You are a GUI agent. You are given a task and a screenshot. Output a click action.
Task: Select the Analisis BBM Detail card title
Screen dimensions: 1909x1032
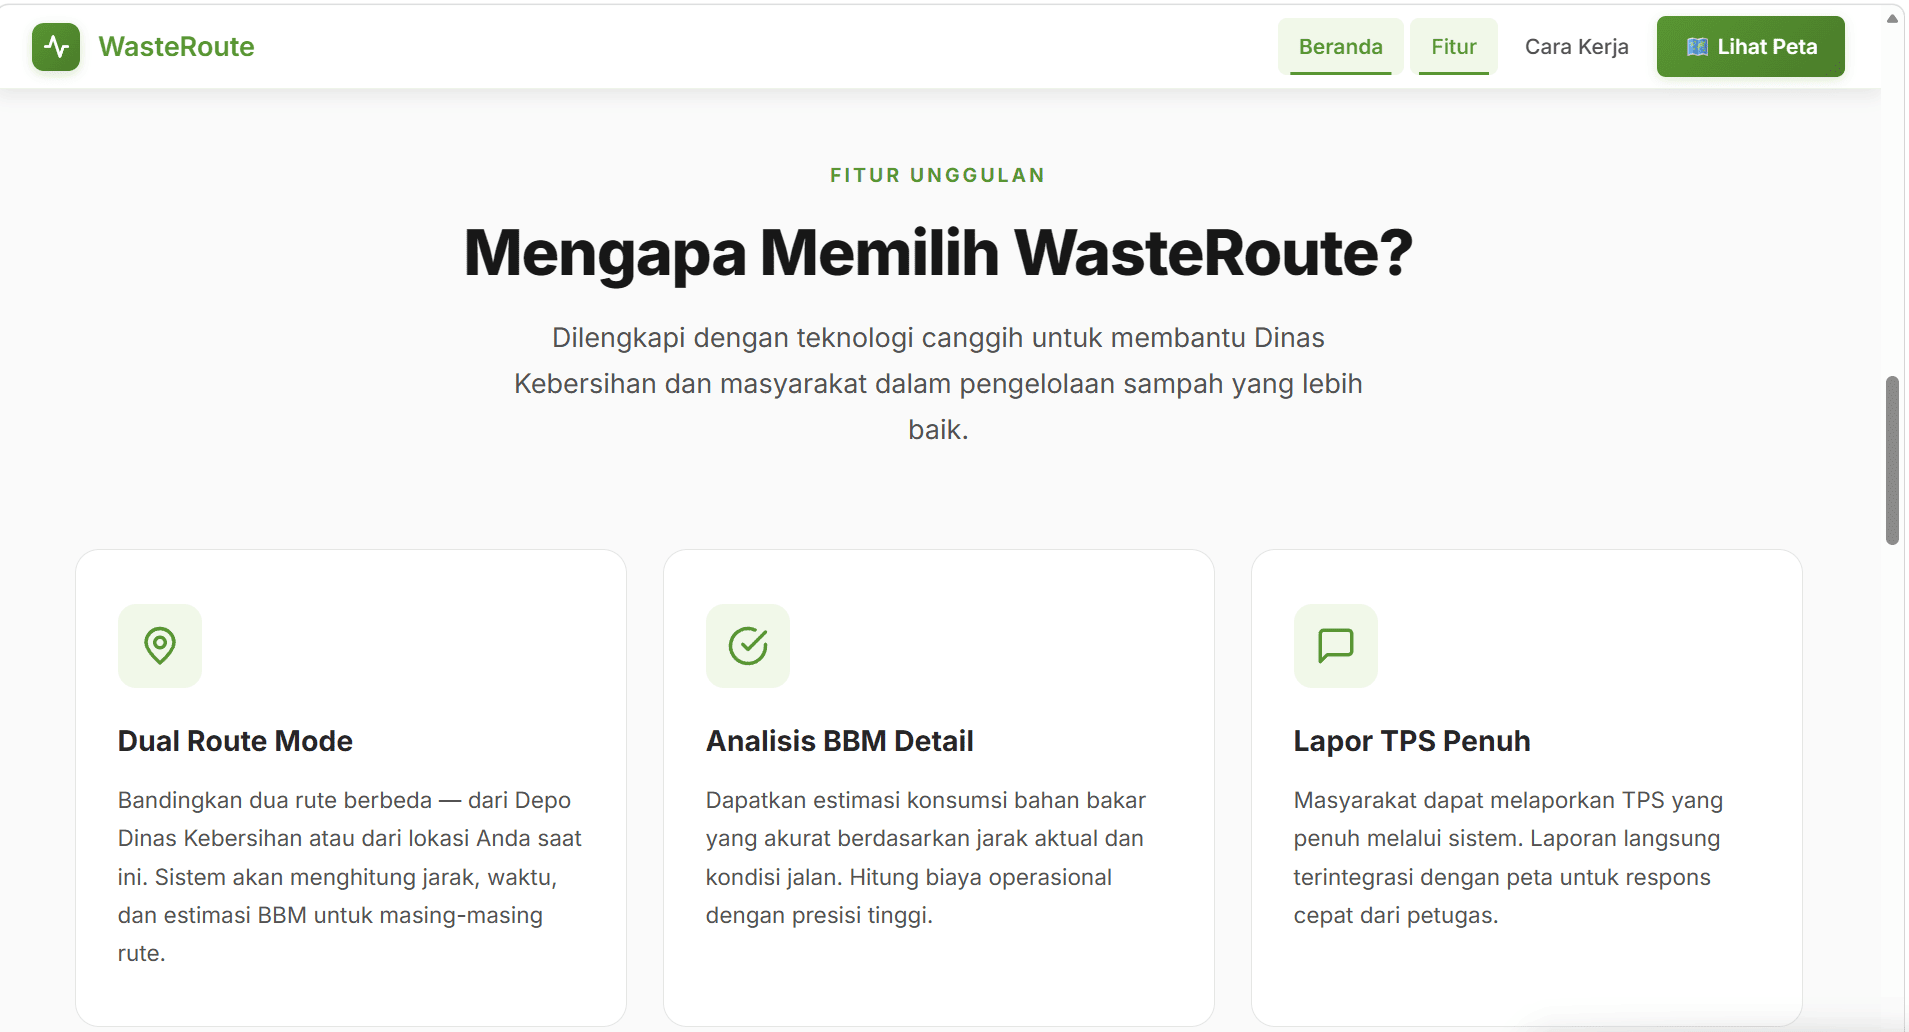840,741
